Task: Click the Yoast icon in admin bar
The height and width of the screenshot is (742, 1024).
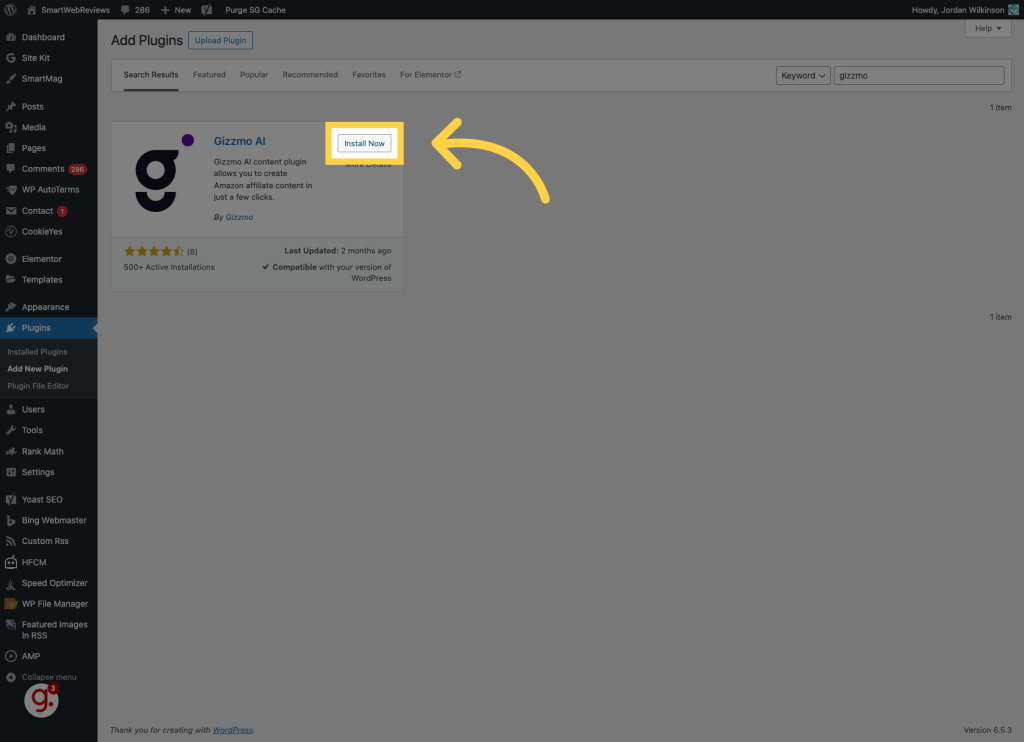Action: point(206,9)
